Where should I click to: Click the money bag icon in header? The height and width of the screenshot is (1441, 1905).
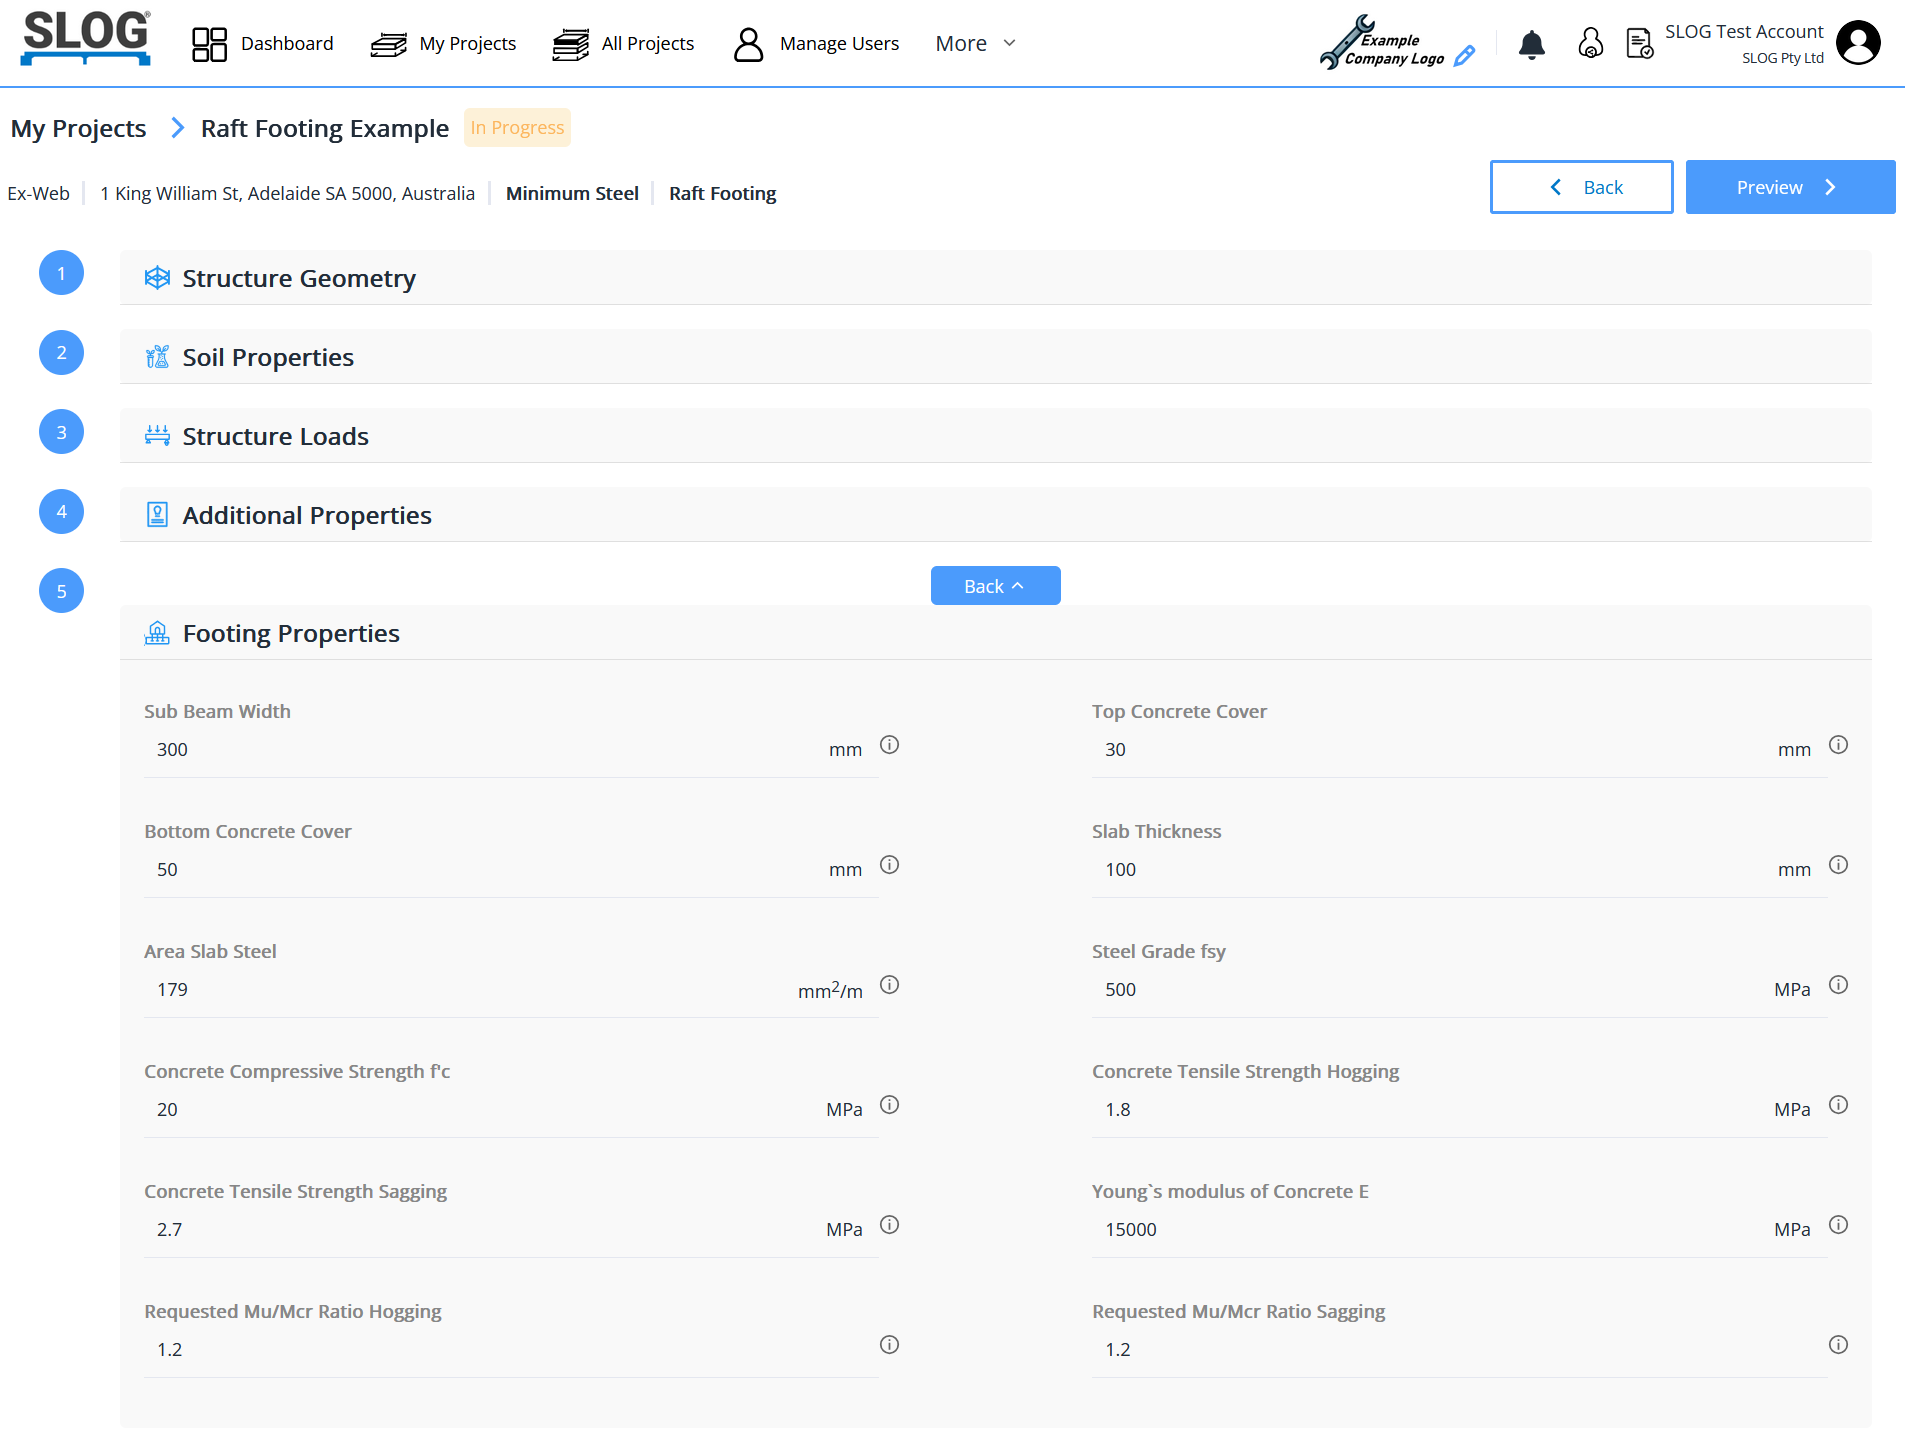coord(1590,44)
